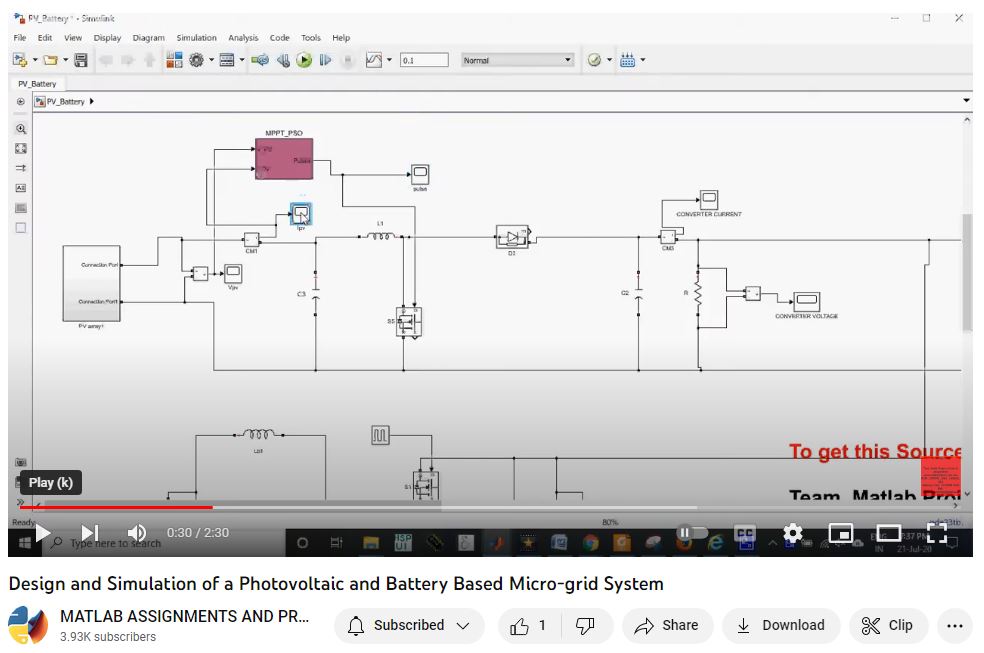The width and height of the screenshot is (984, 653).
Task: Click the zoom magnifier in left palette
Action: pyautogui.click(x=21, y=129)
